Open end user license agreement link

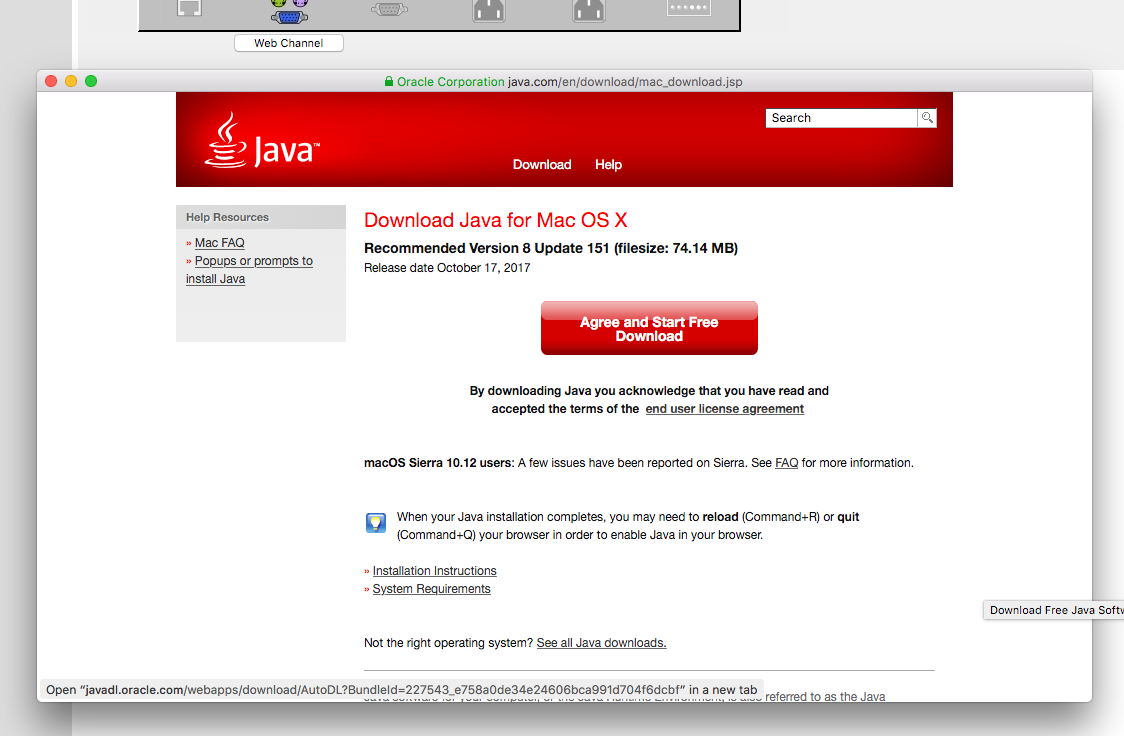pos(725,408)
